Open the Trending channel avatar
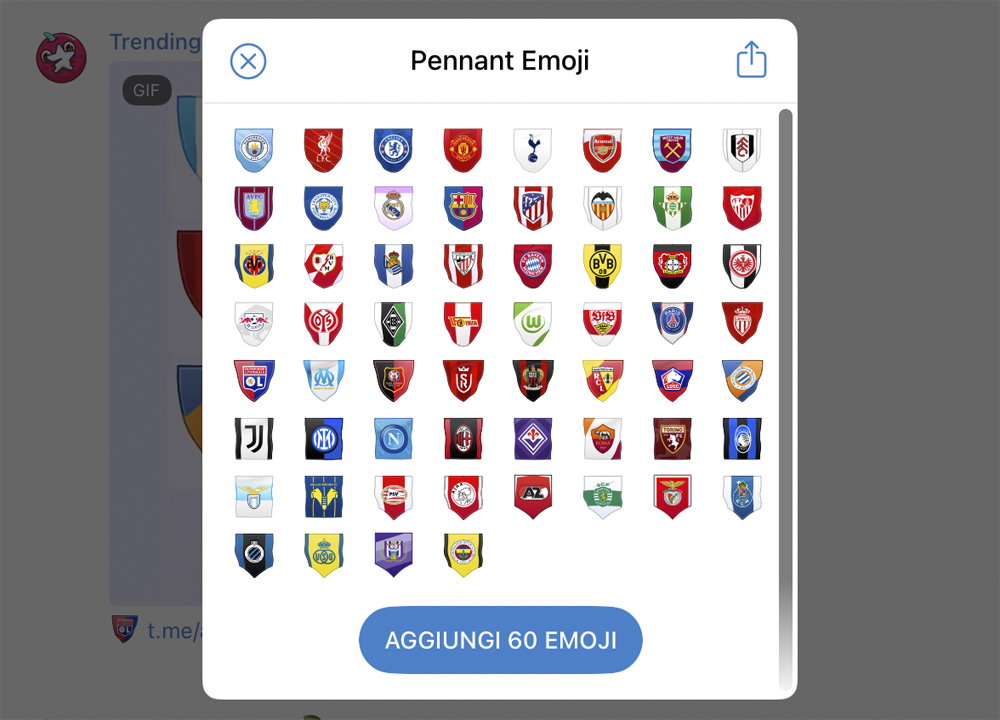The height and width of the screenshot is (720, 1000). tap(61, 58)
